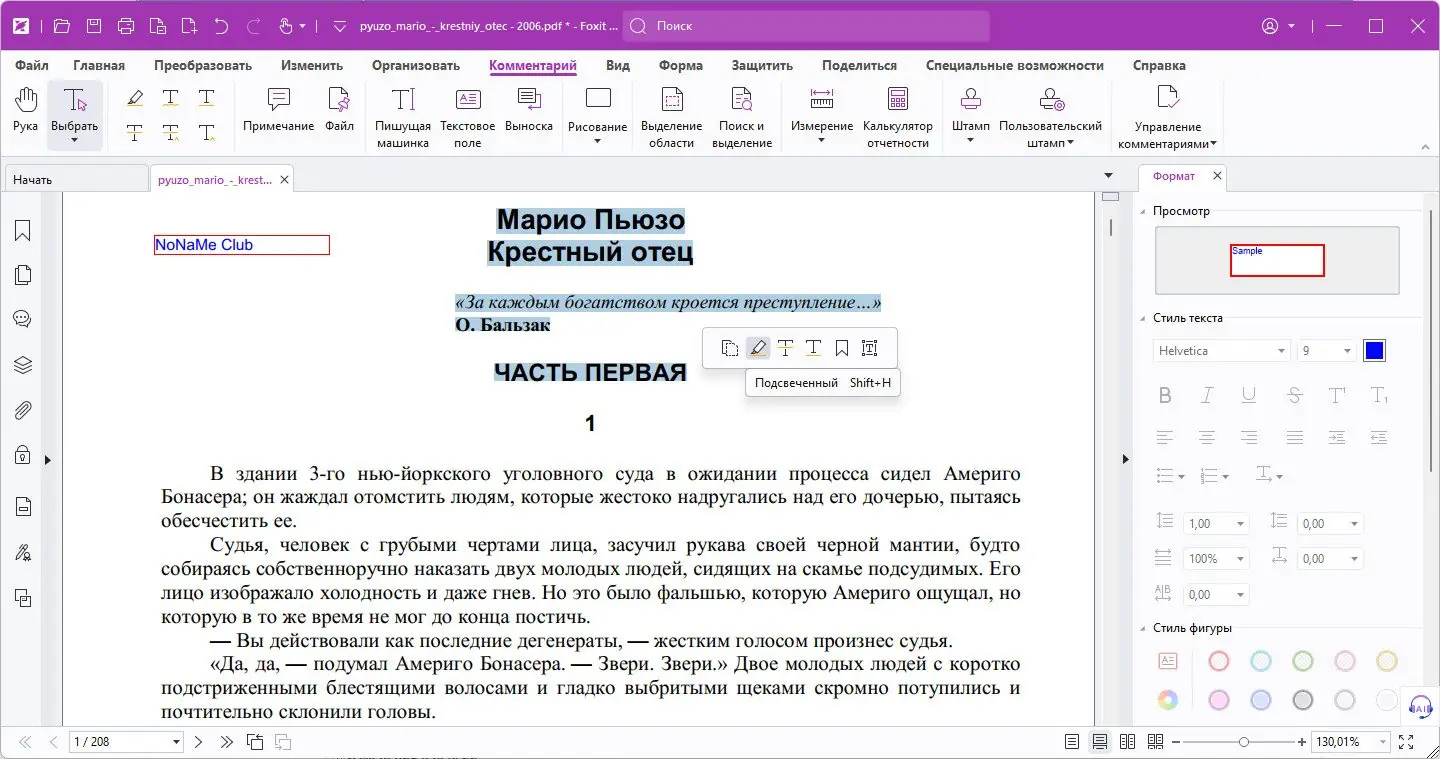Switch to the Вид ribbon tab
The image size is (1440, 759).
(617, 65)
